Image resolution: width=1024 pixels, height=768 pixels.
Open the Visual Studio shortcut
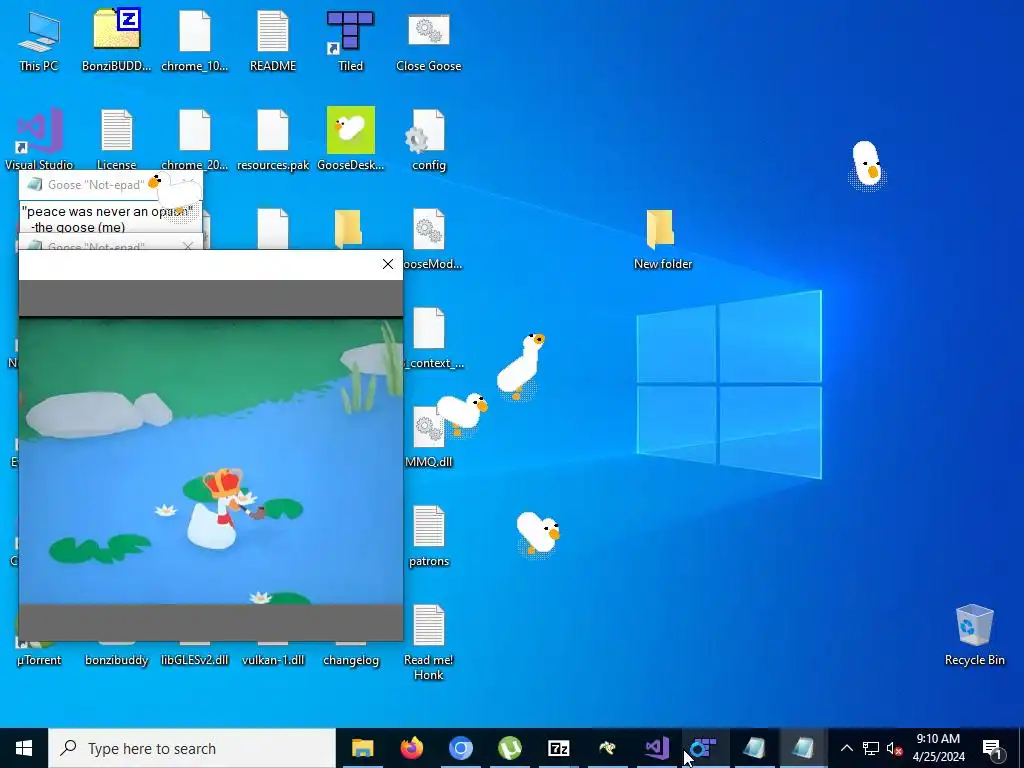(39, 139)
